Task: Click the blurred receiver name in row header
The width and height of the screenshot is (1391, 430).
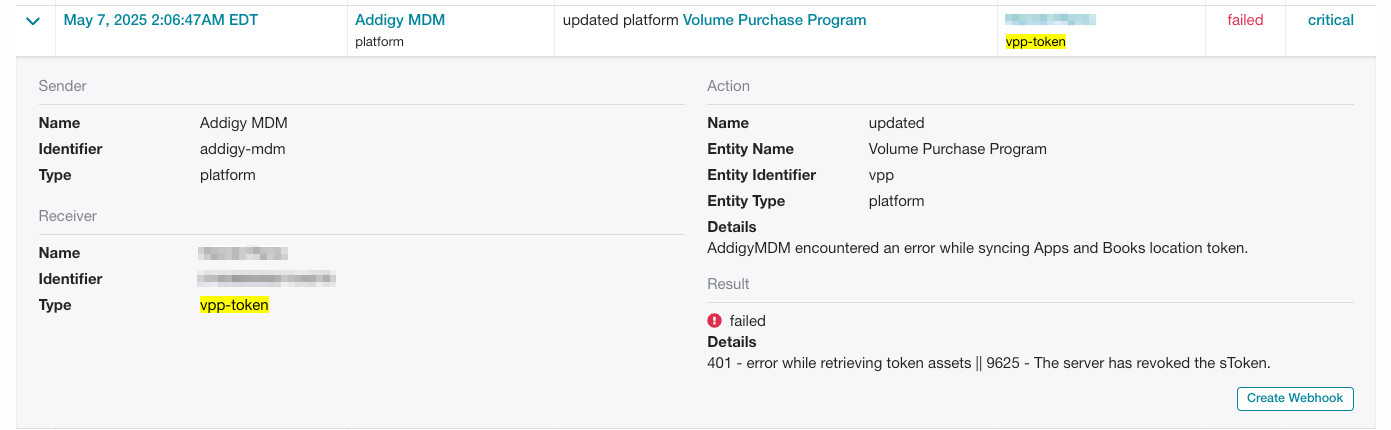Action: coord(1050,19)
